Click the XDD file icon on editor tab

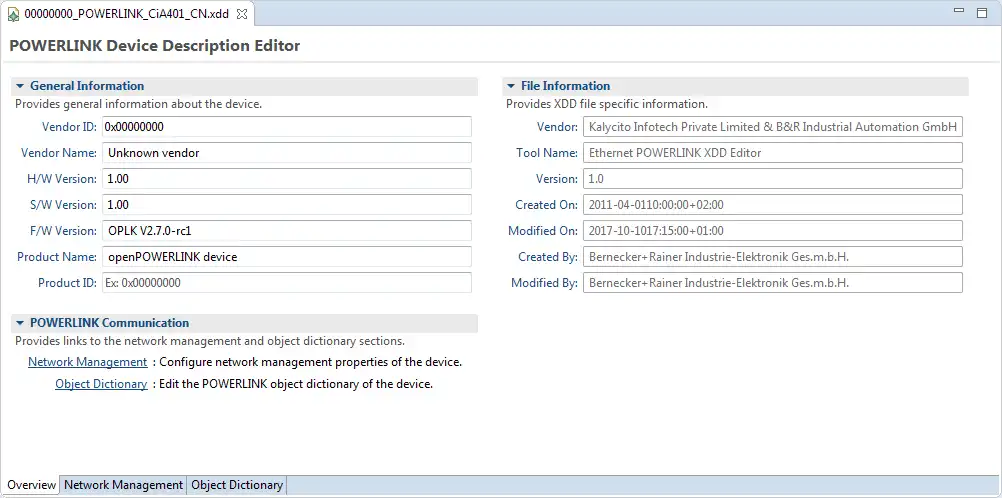pos(13,14)
